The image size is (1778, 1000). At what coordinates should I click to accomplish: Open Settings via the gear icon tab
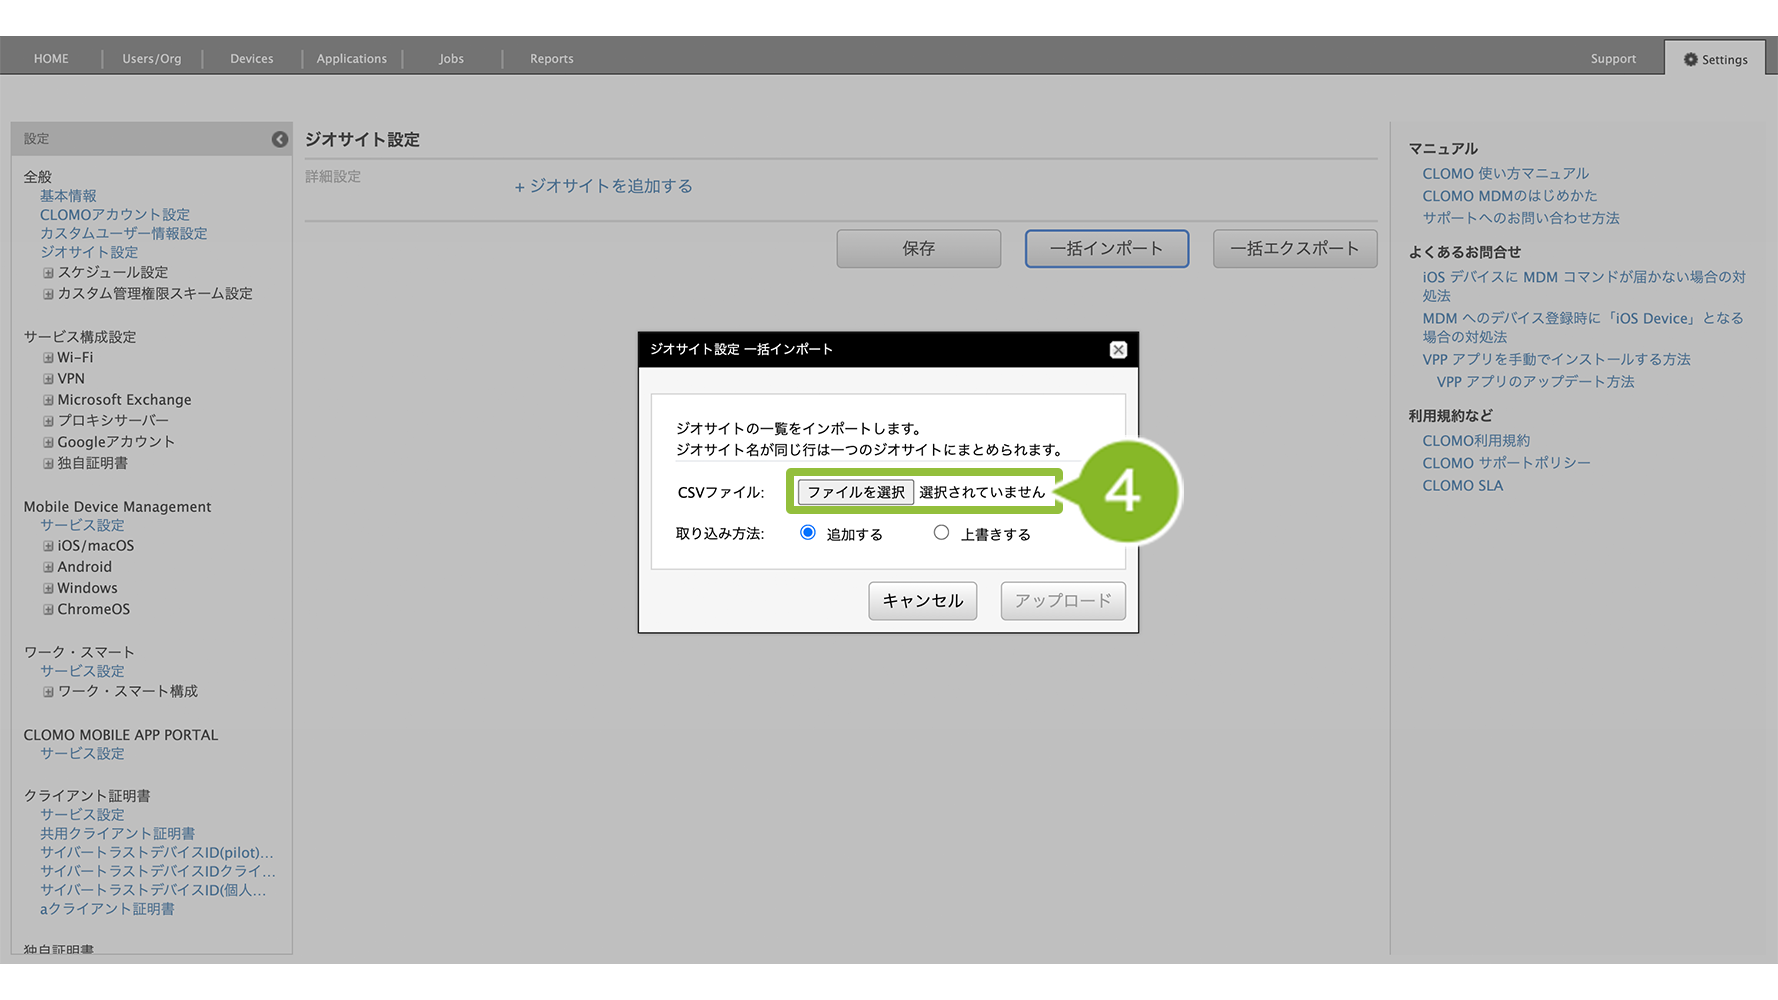(1715, 59)
